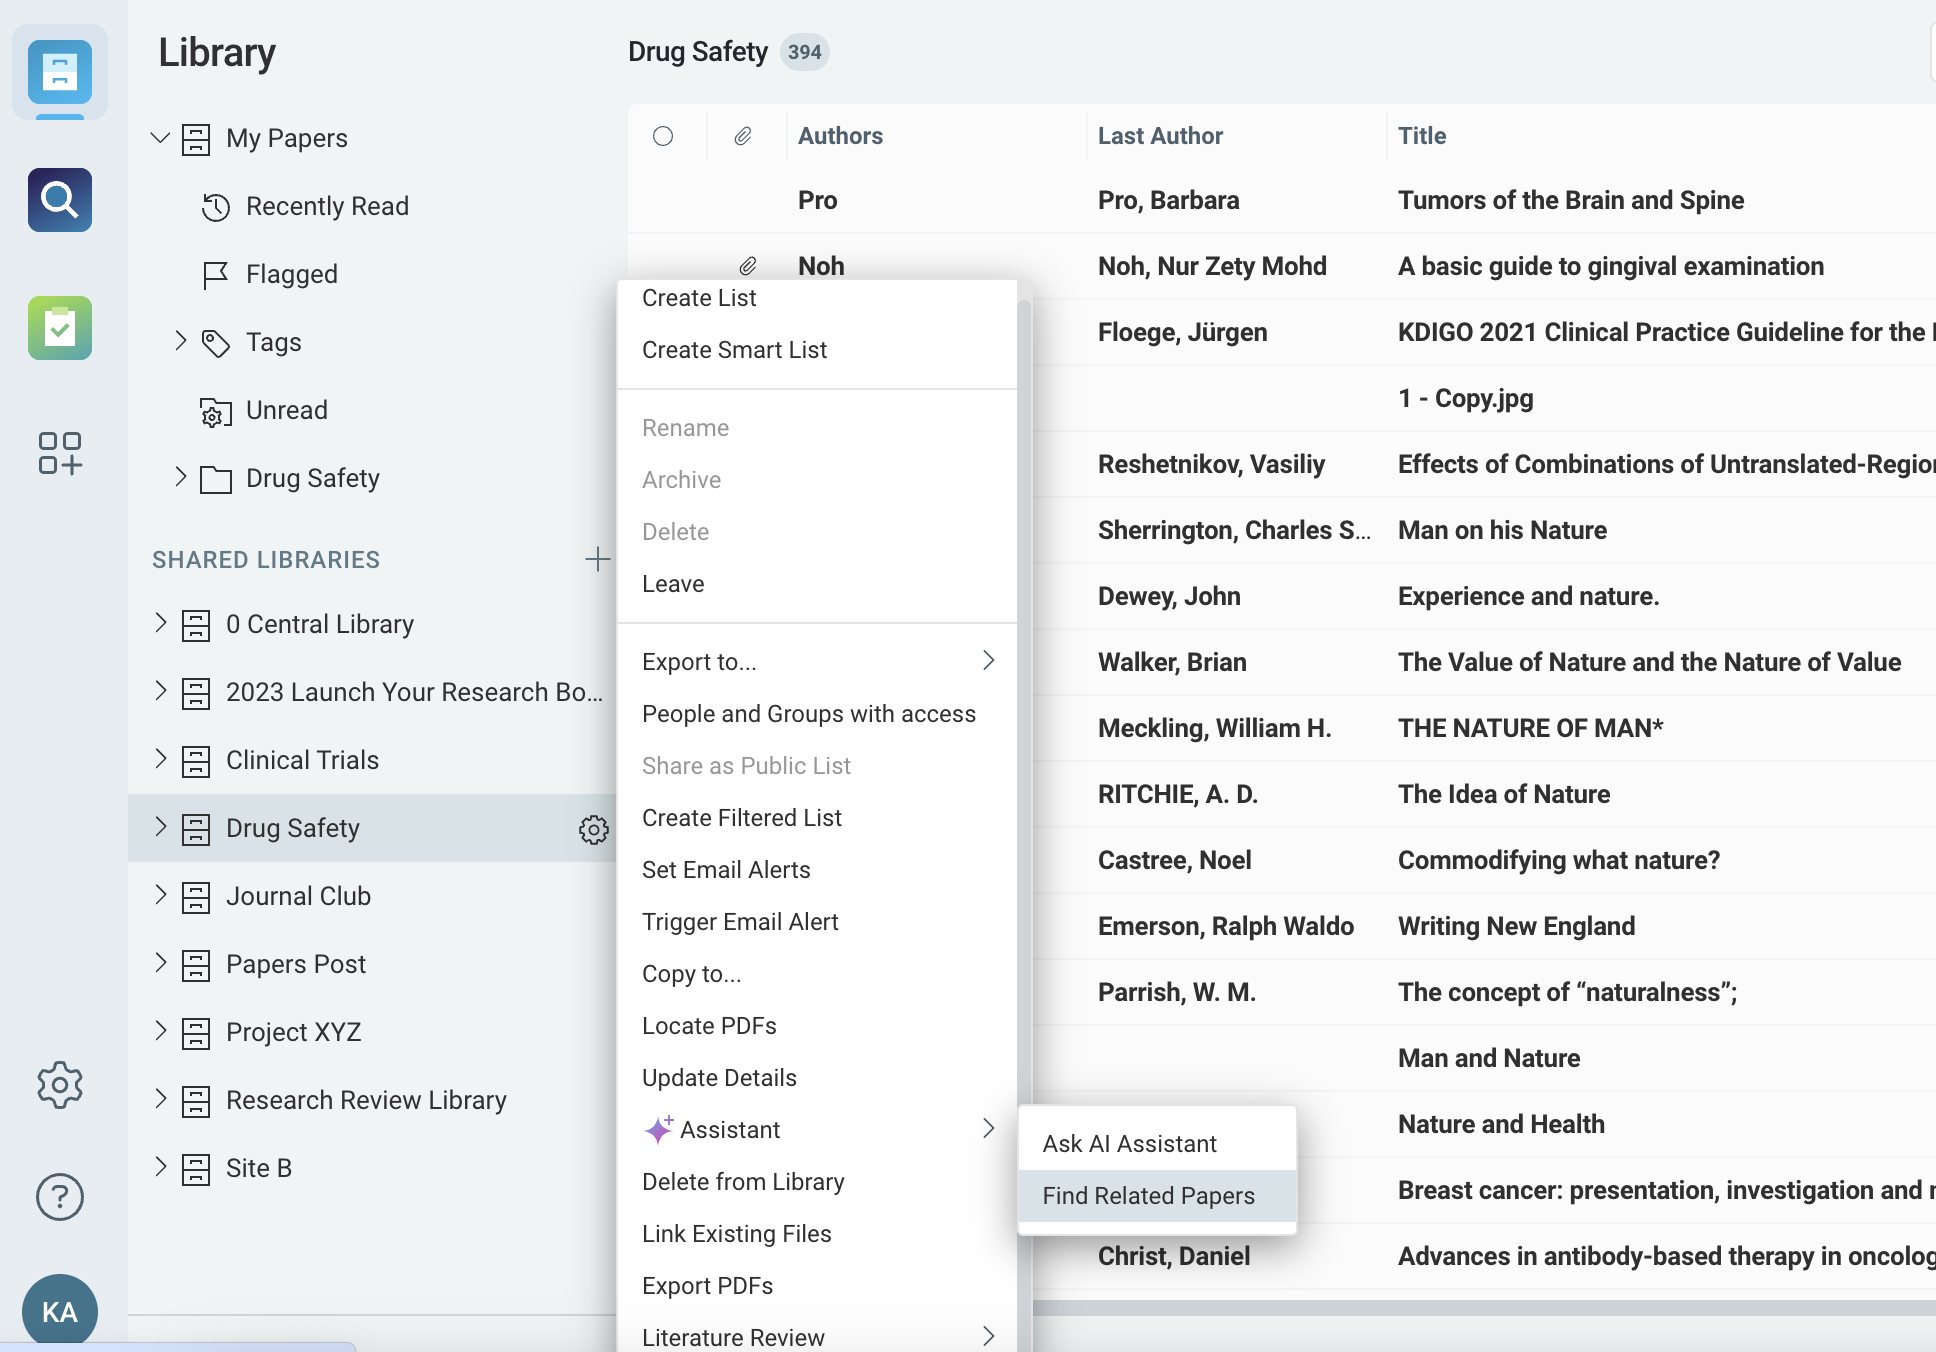Viewport: 1936px width, 1352px height.
Task: Click Ask AI Assistant
Action: pyautogui.click(x=1129, y=1143)
